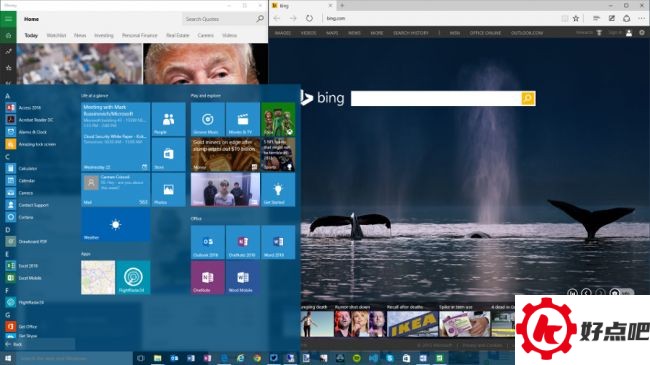Open Access 2016 in the Start app list
This screenshot has width=650, height=365.
pos(29,107)
